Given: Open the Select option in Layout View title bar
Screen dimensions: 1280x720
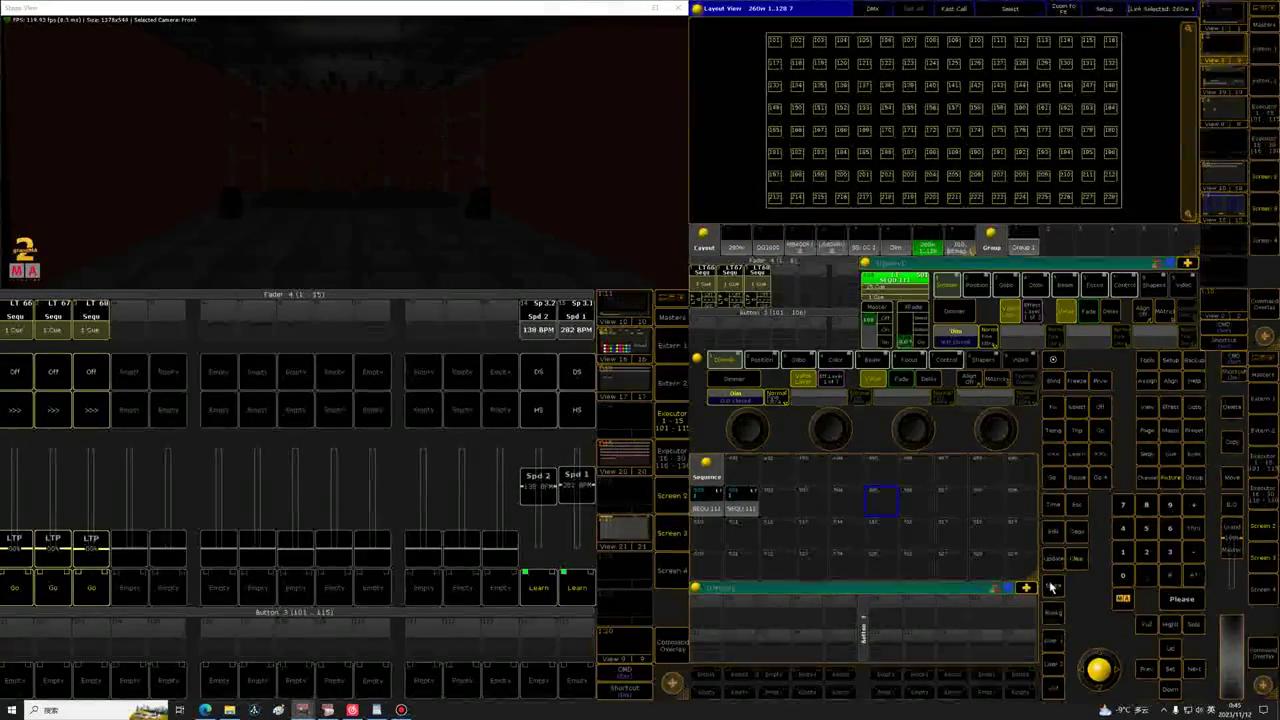Looking at the screenshot, I should (1010, 9).
